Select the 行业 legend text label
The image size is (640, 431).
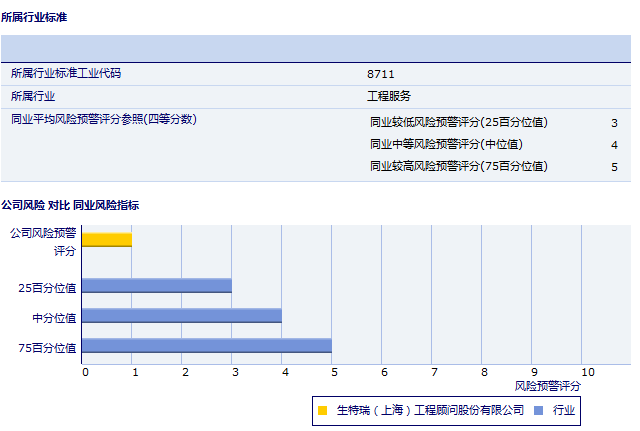(564, 410)
